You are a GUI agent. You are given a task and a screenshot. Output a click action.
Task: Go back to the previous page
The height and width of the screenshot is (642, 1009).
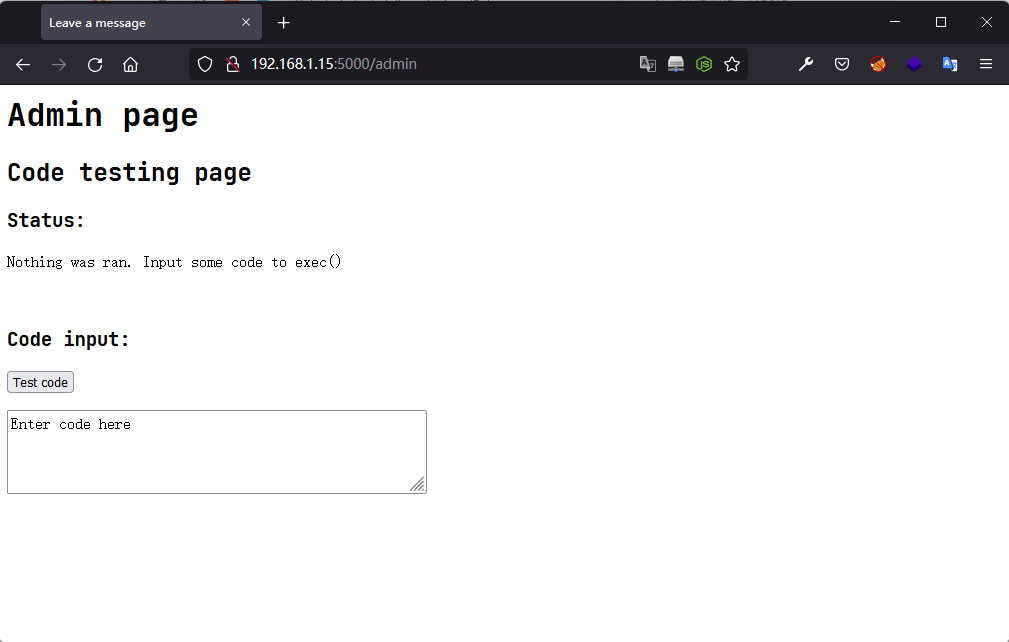click(23, 64)
